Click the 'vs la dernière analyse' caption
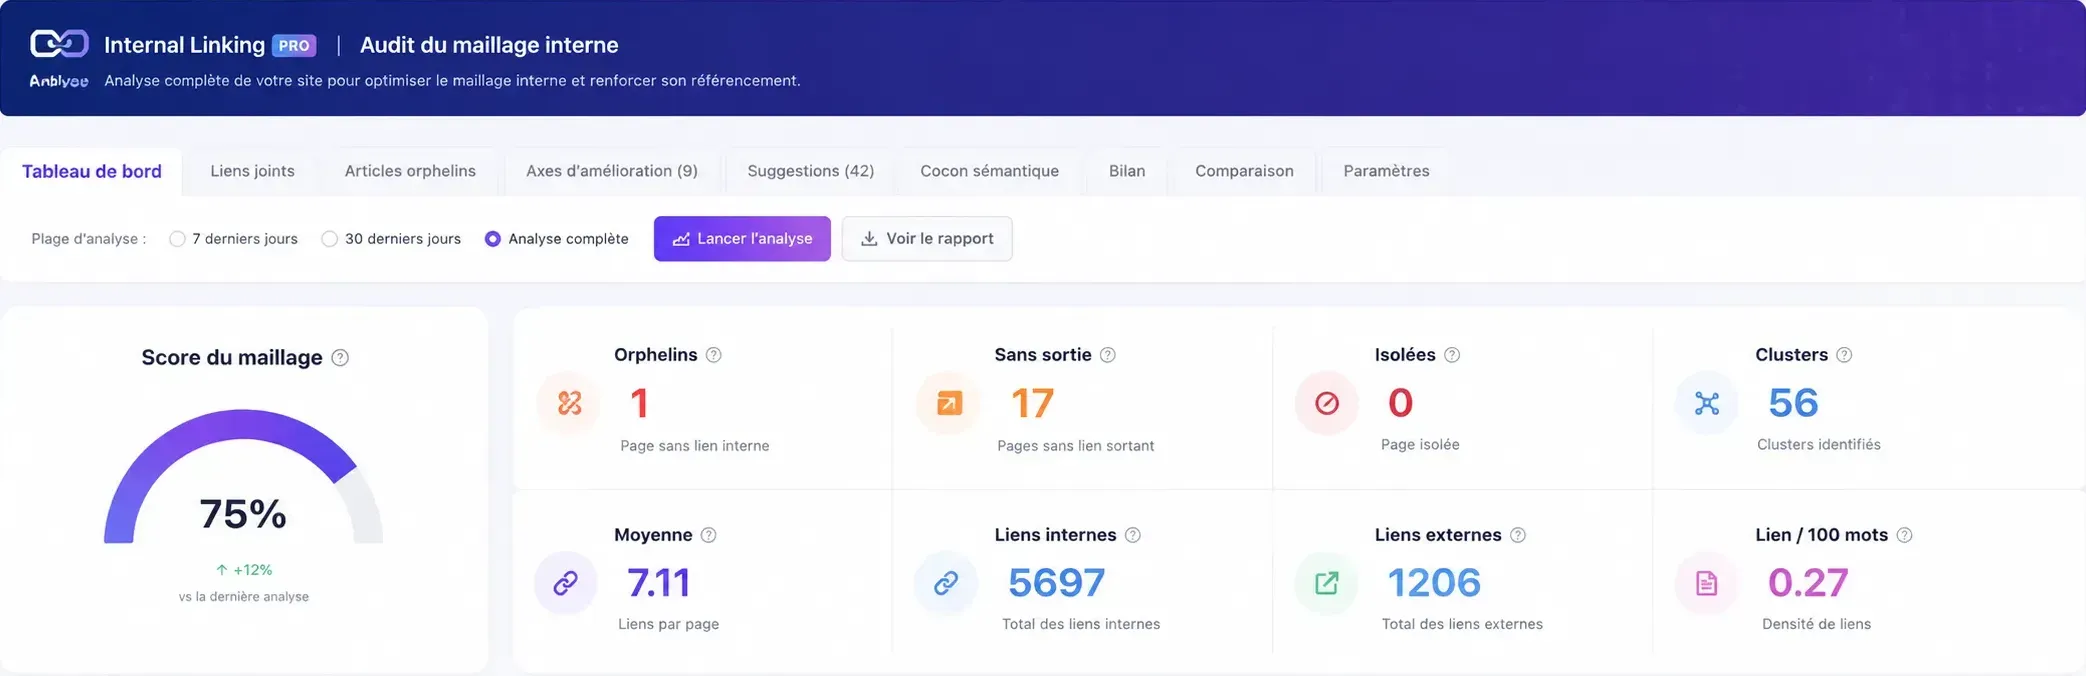 [x=244, y=597]
